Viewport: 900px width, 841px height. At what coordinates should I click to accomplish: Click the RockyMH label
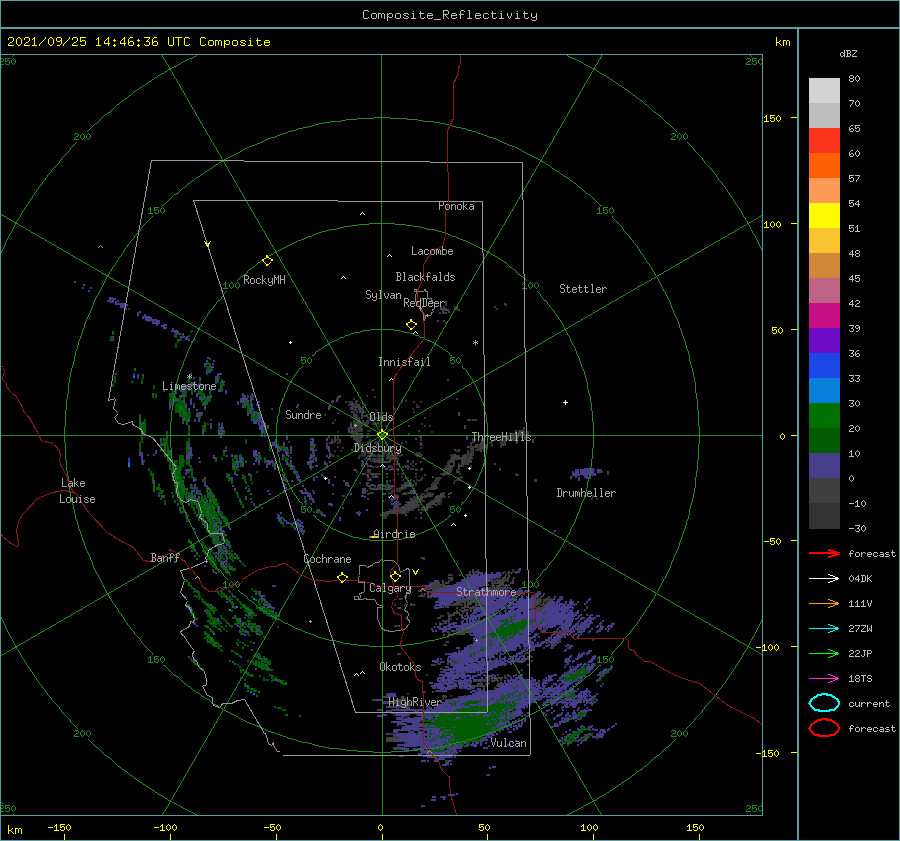click(264, 280)
